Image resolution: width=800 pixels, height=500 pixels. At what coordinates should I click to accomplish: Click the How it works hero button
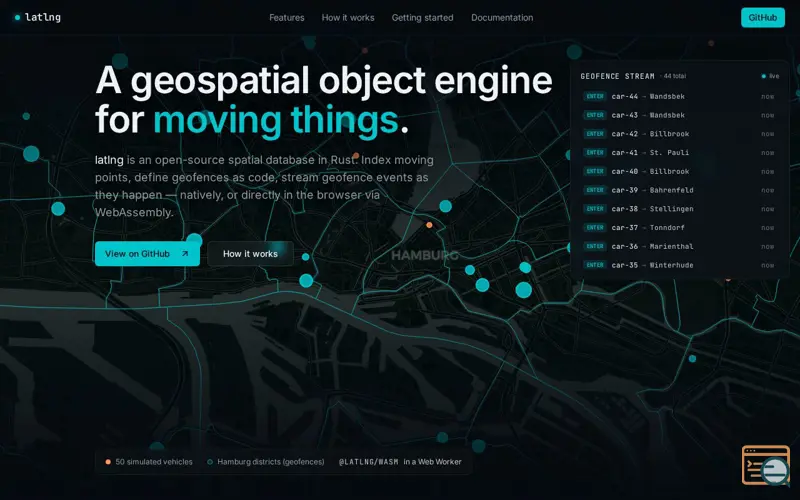[x=251, y=254]
